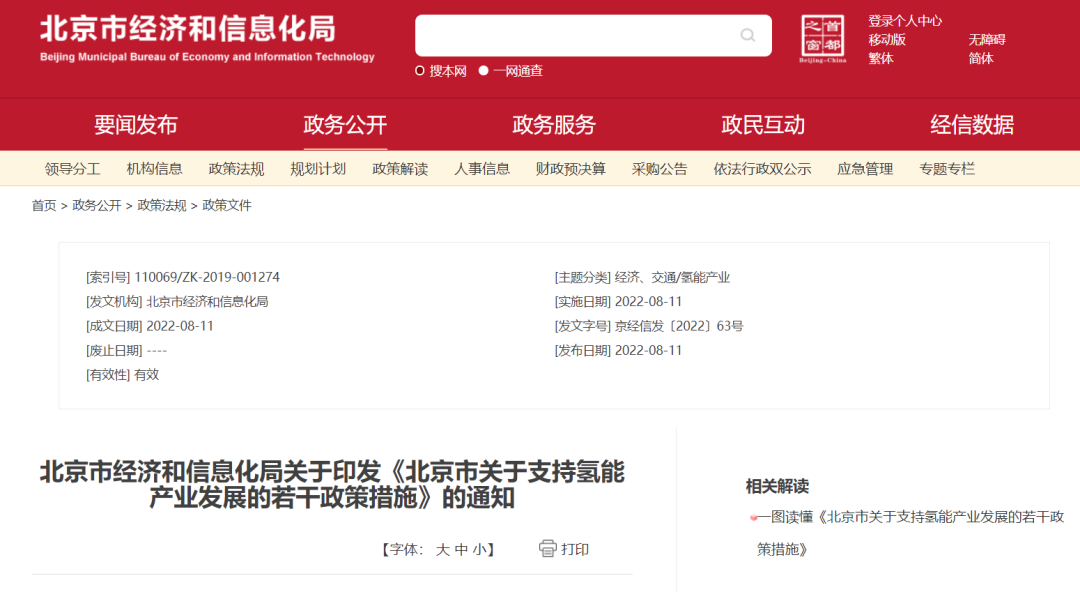Click the 北京市经济和信息化局 site logo title
Viewport: 1080px width, 592px height.
coord(188,30)
